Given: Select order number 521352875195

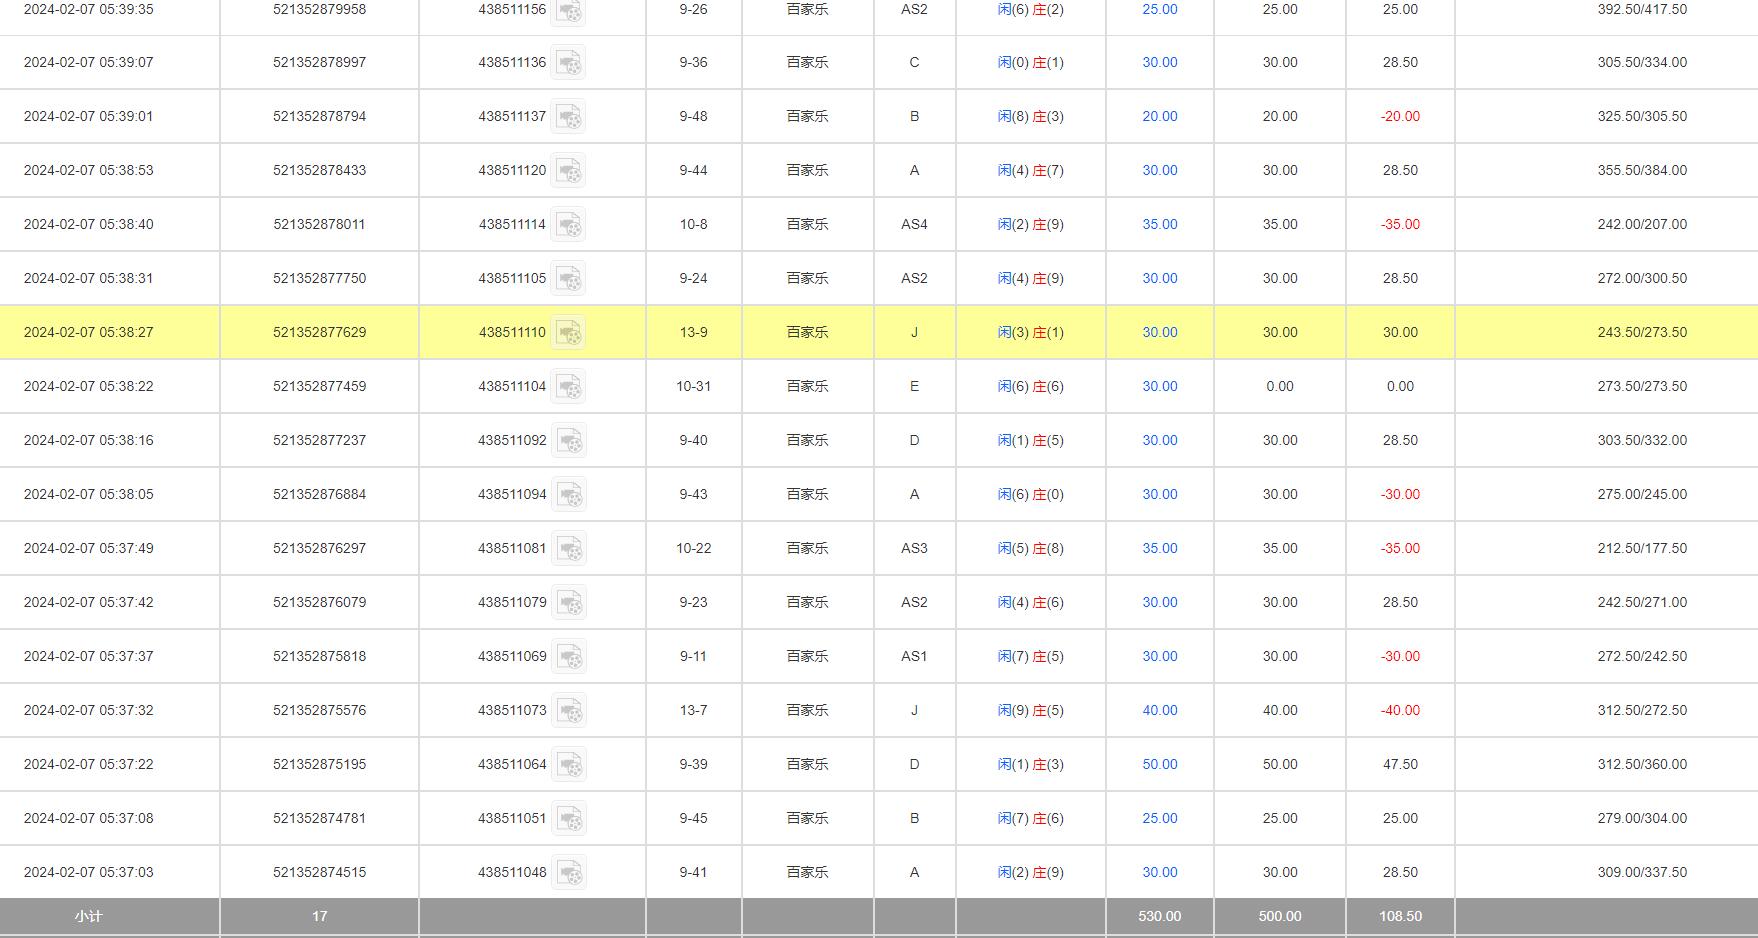Looking at the screenshot, I should click(319, 764).
